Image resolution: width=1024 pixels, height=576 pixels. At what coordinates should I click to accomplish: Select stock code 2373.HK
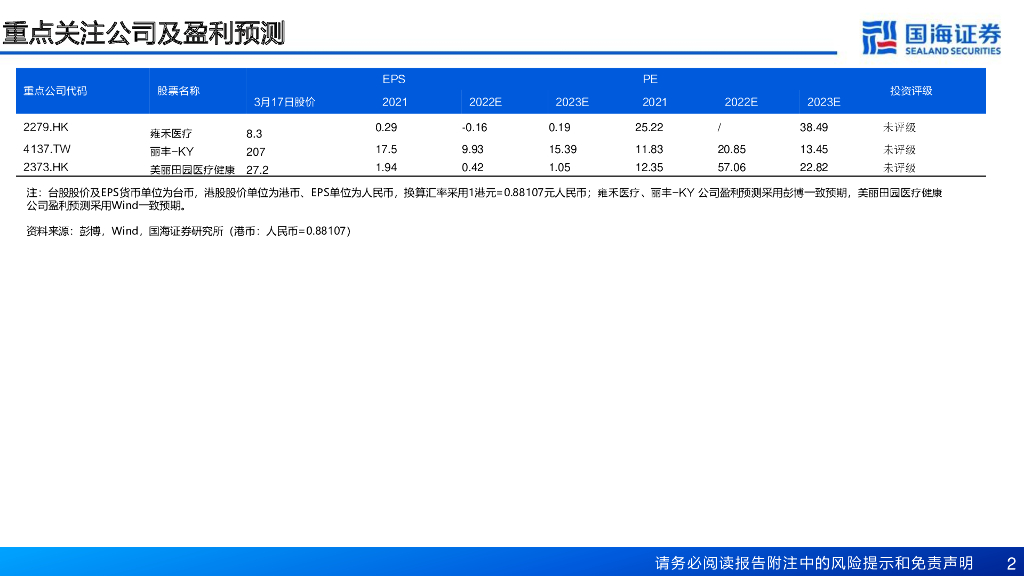click(46, 167)
